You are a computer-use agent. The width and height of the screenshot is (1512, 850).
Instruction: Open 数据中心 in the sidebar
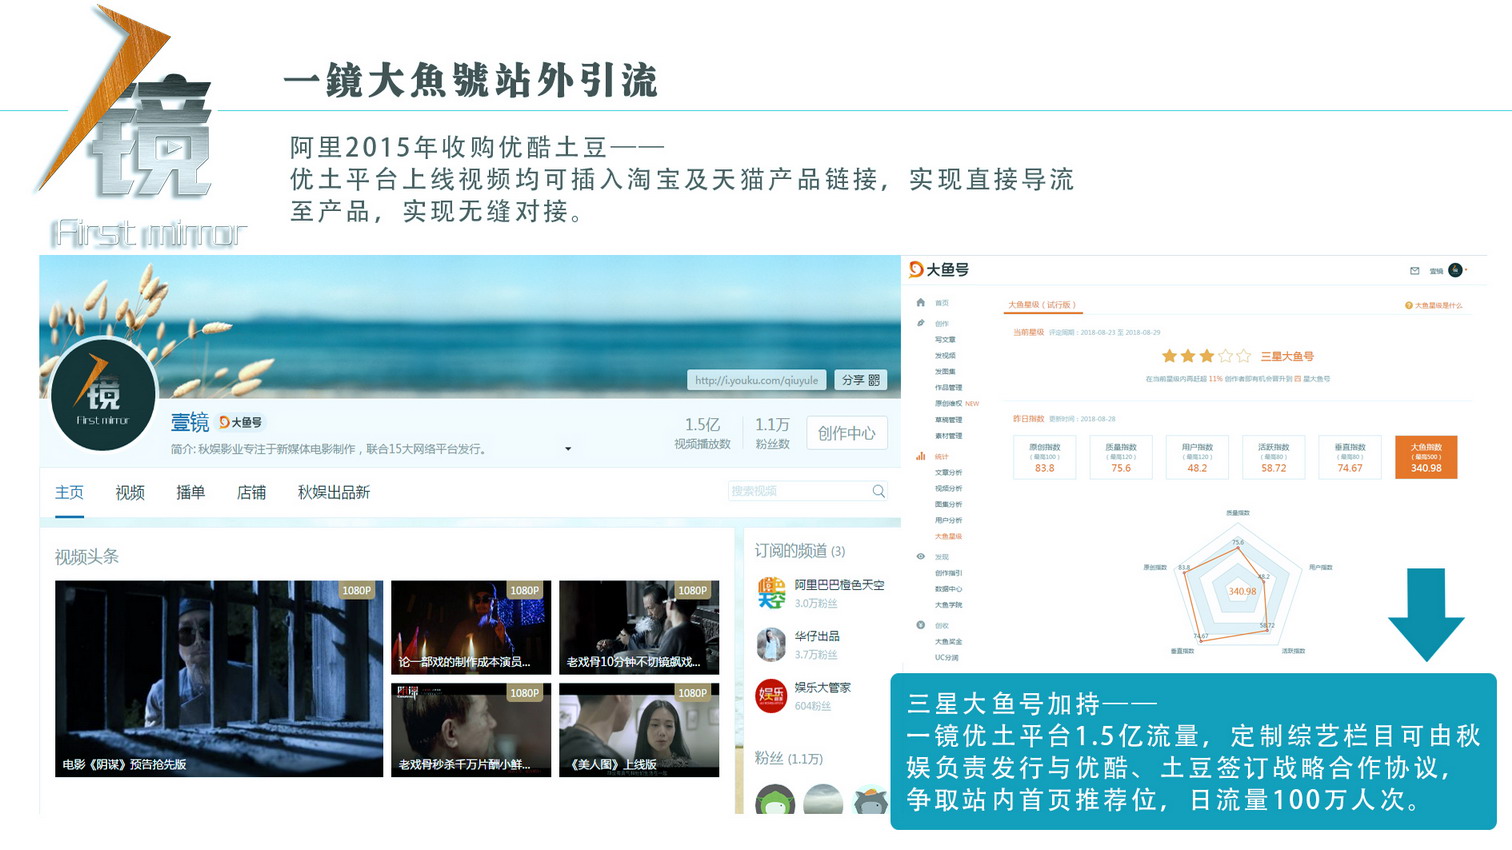[948, 589]
